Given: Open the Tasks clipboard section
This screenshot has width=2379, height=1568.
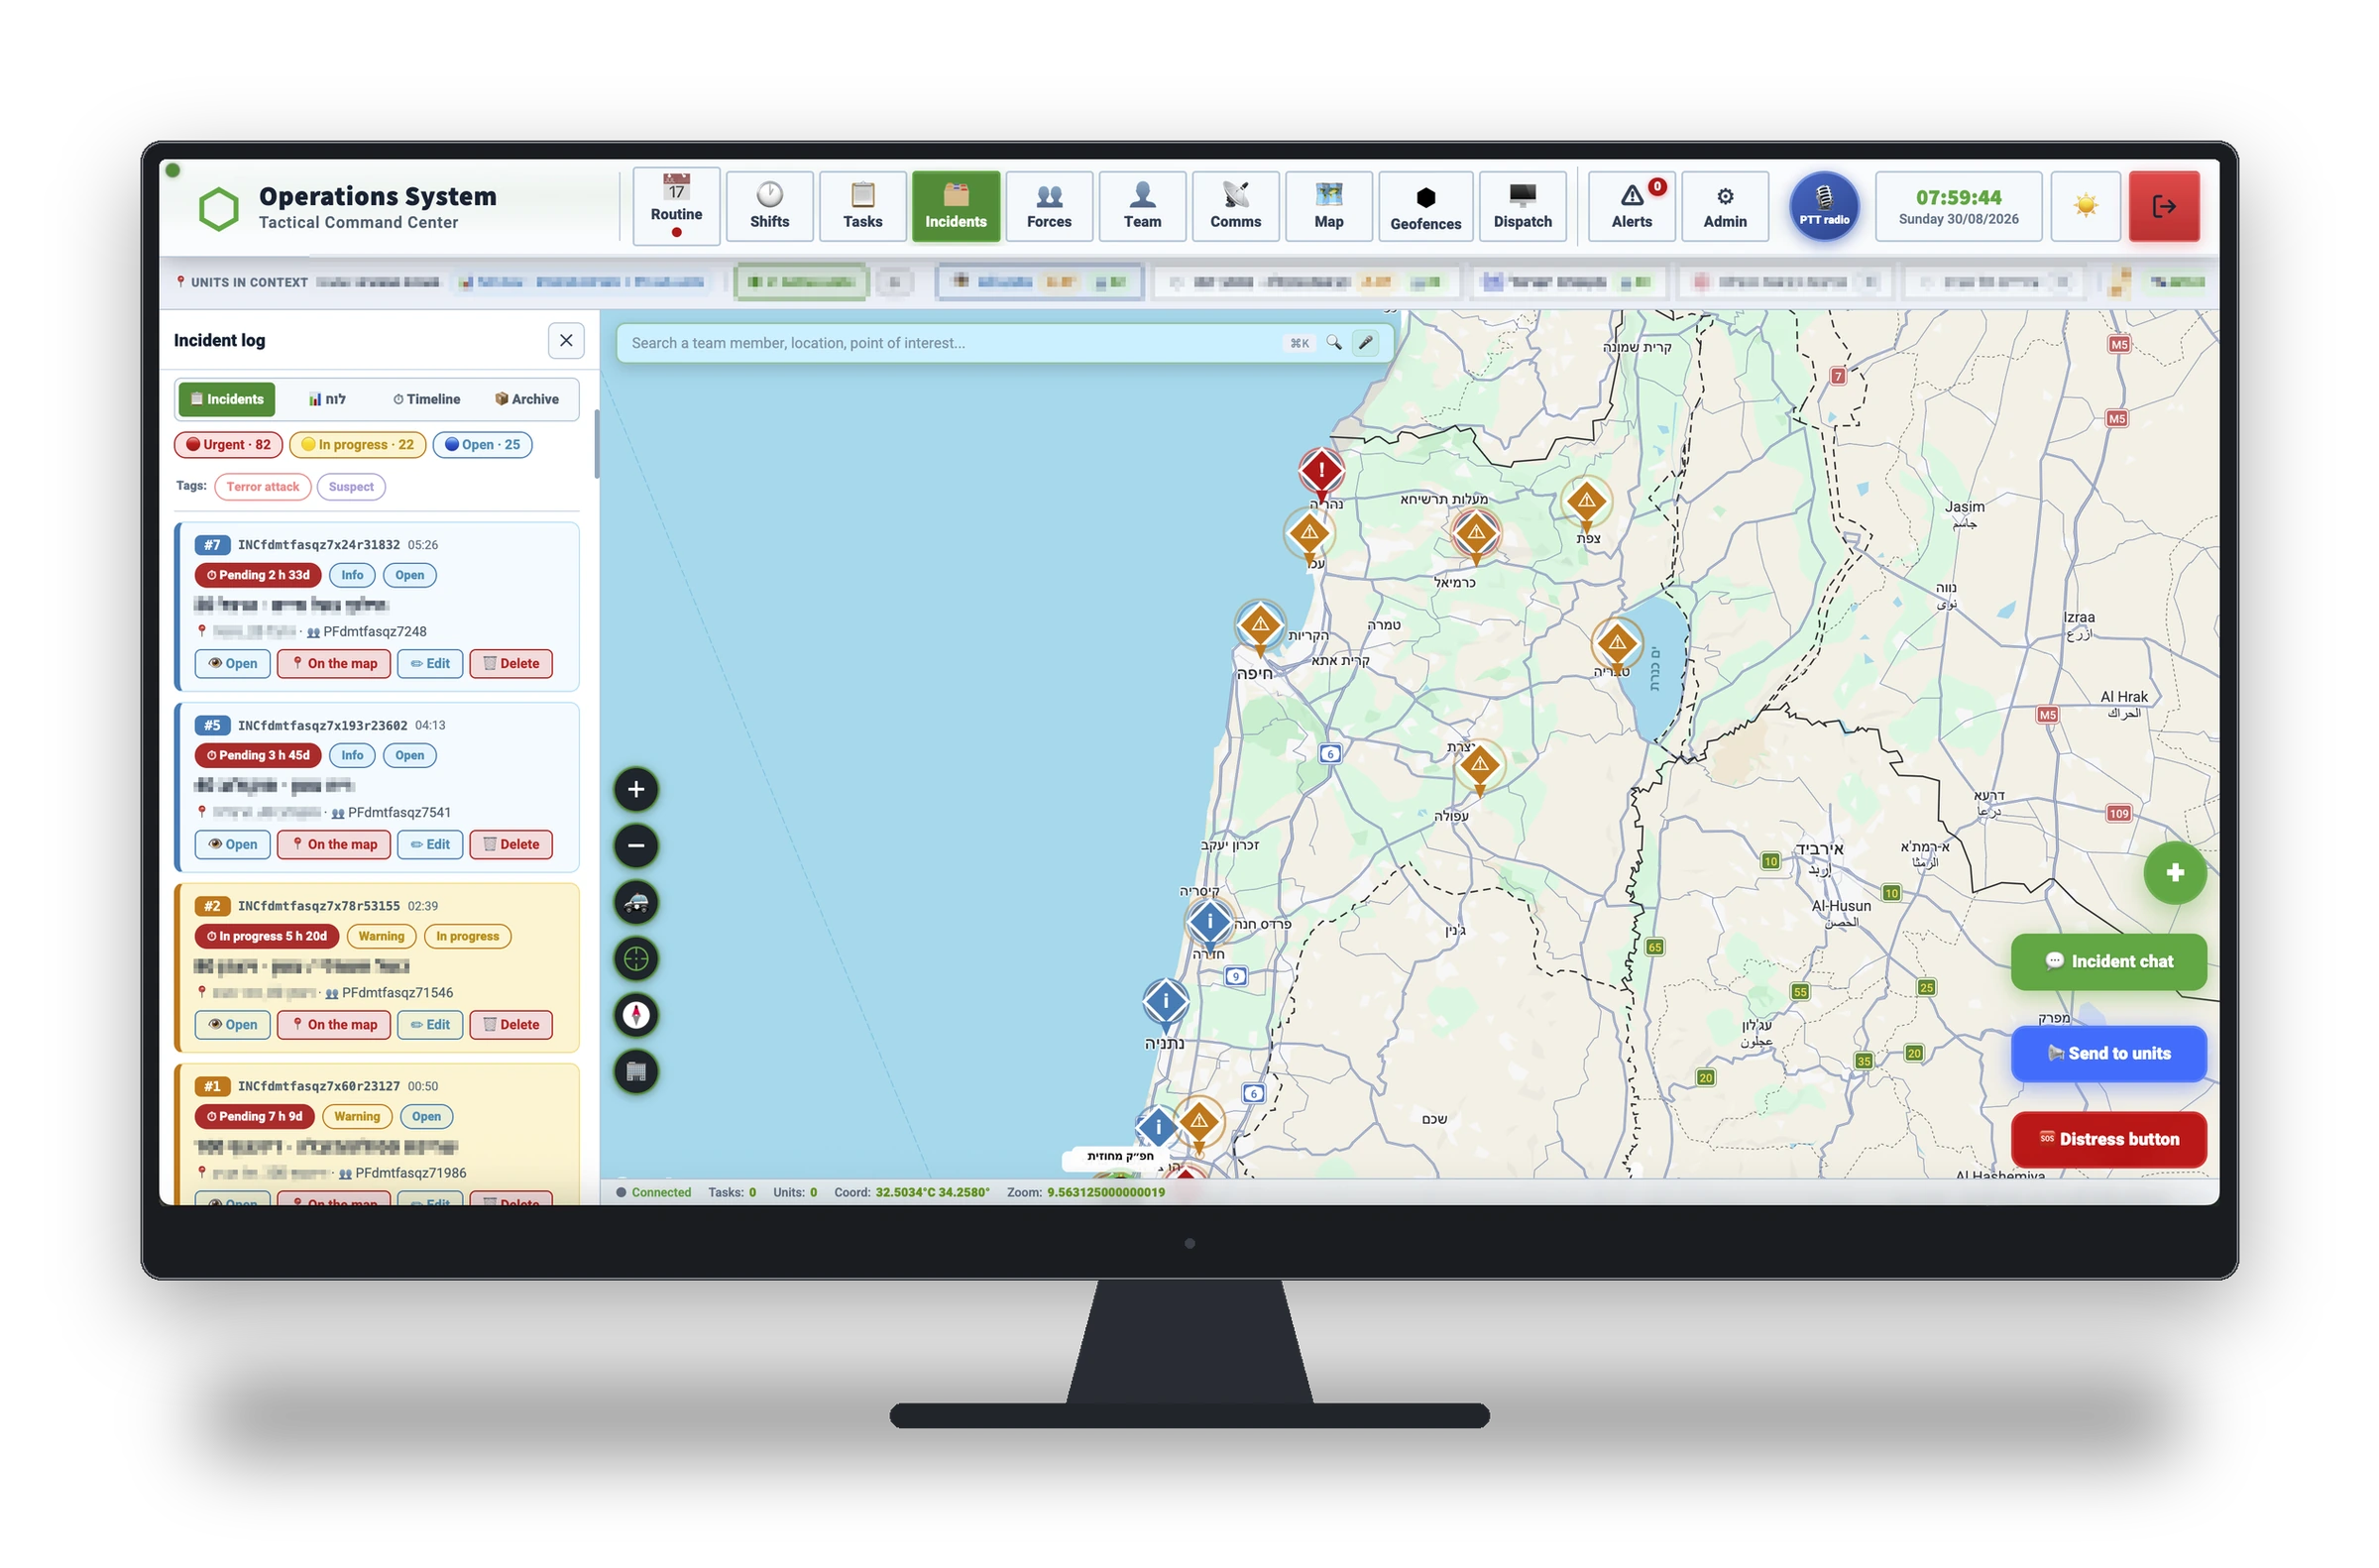Looking at the screenshot, I should [862, 206].
